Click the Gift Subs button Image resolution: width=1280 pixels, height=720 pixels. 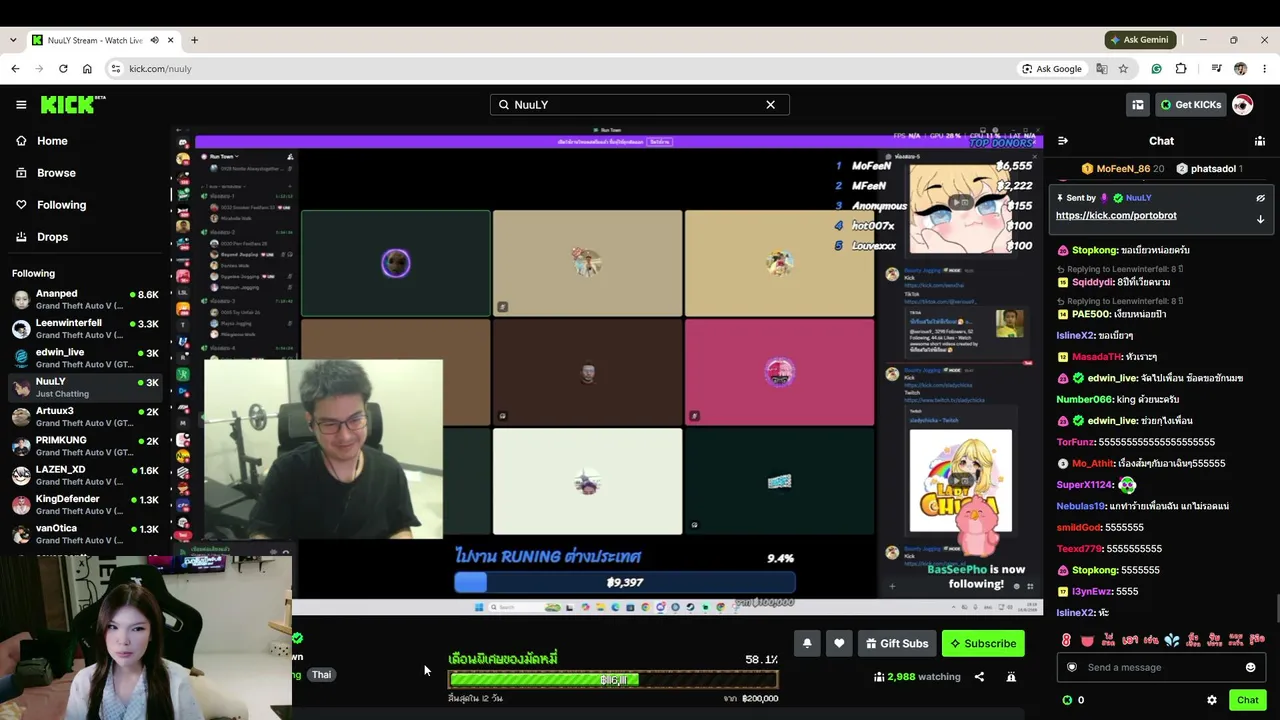click(x=897, y=643)
